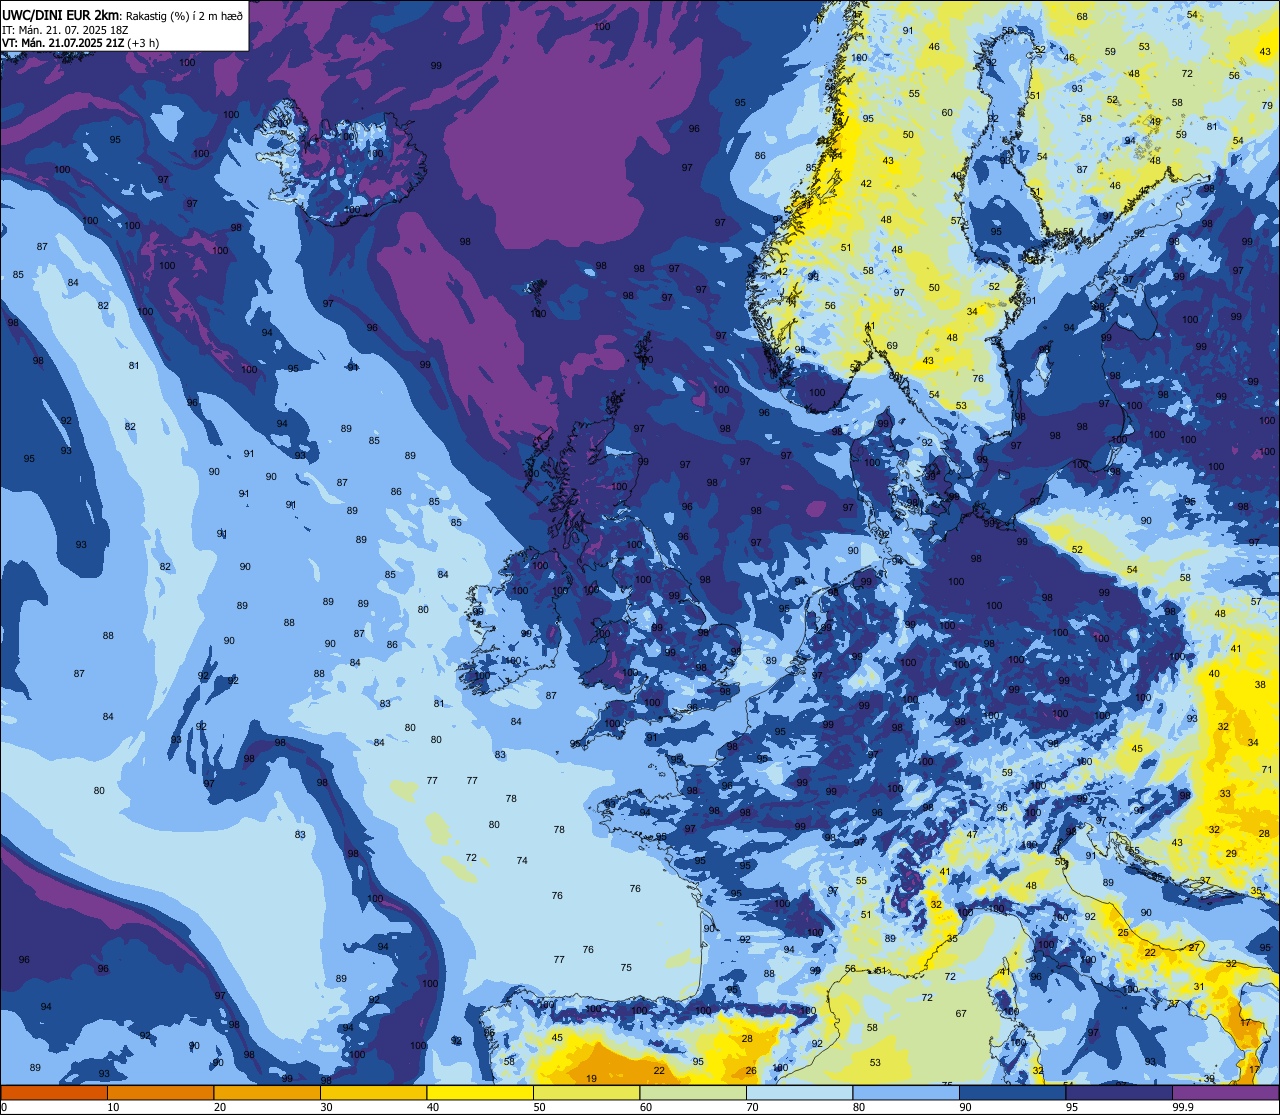Click the '99.9' legend tick label
The height and width of the screenshot is (1115, 1280).
(x=1183, y=1107)
